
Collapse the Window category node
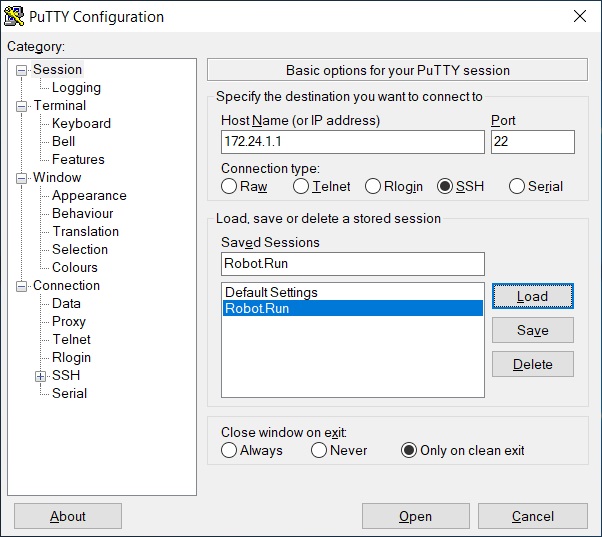pos(22,178)
